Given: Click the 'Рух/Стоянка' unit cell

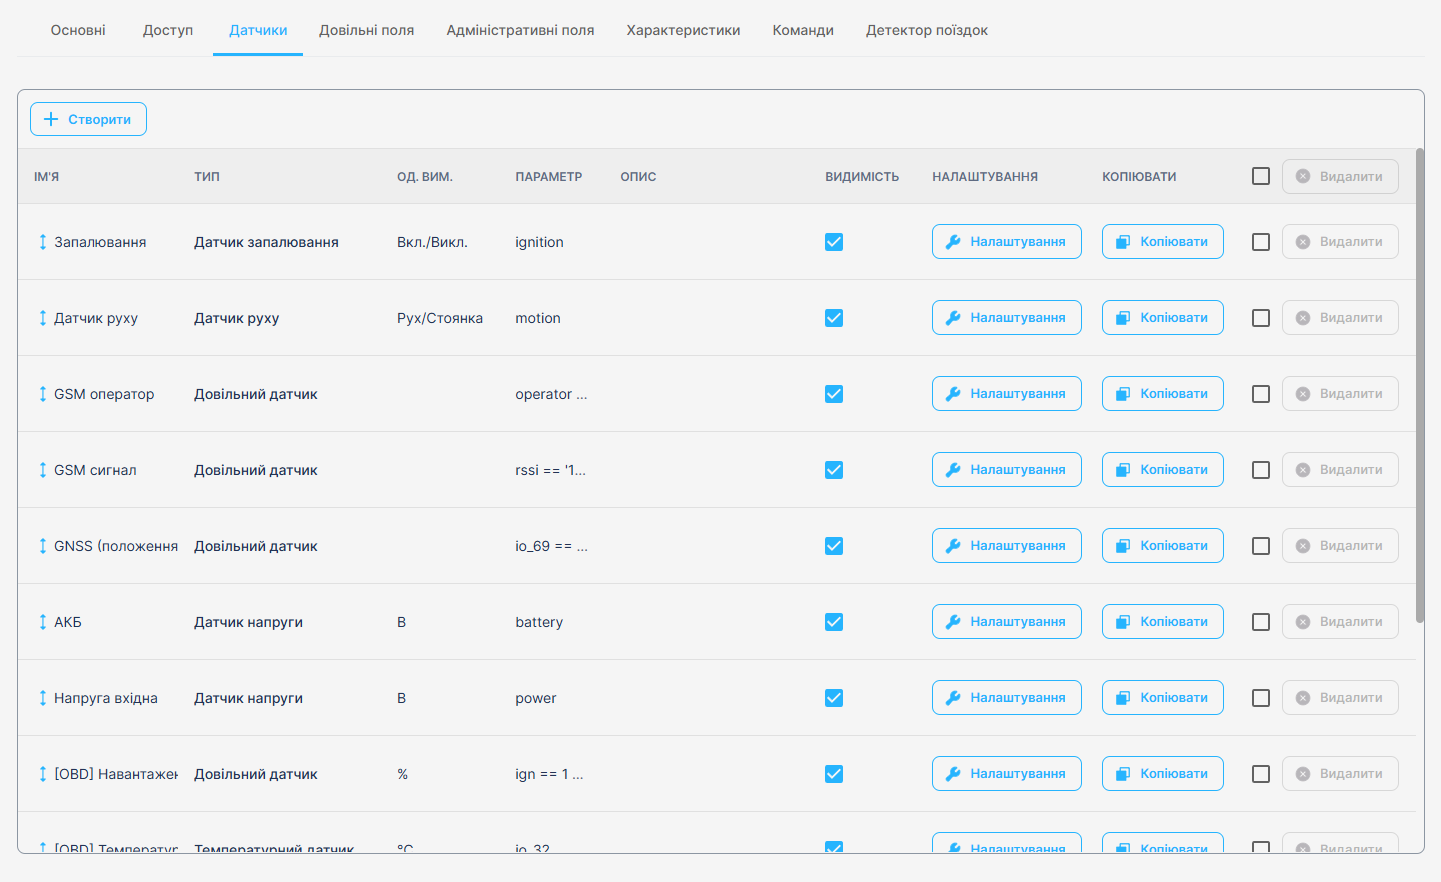Looking at the screenshot, I should tap(440, 318).
